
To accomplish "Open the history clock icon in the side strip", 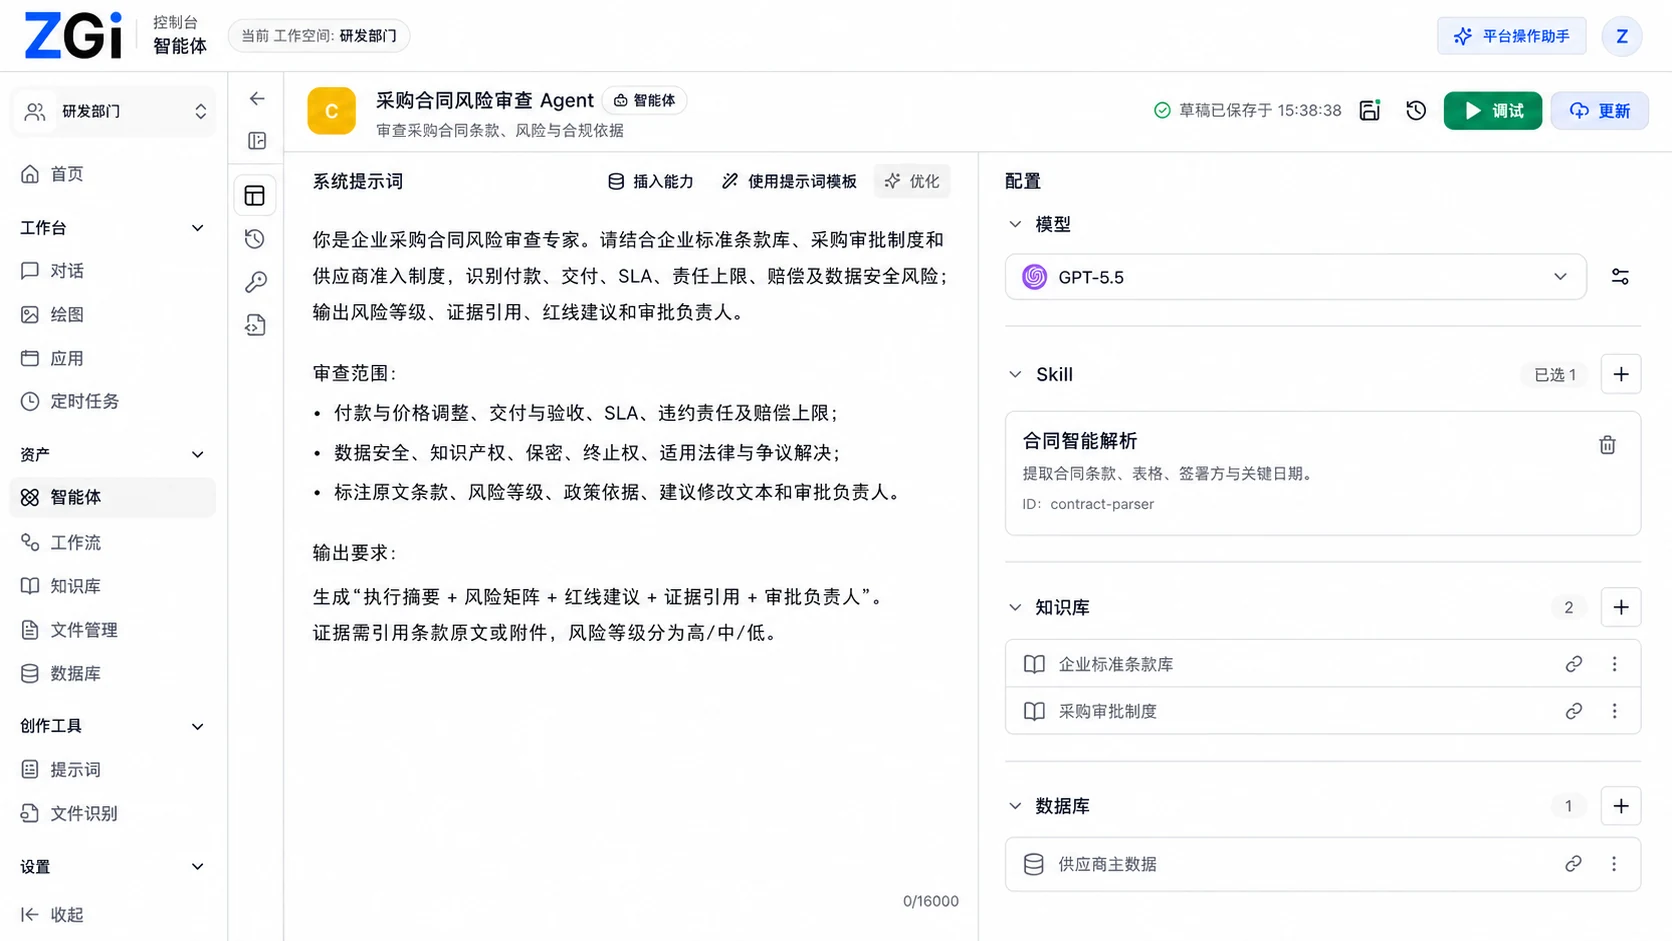I will pos(255,239).
